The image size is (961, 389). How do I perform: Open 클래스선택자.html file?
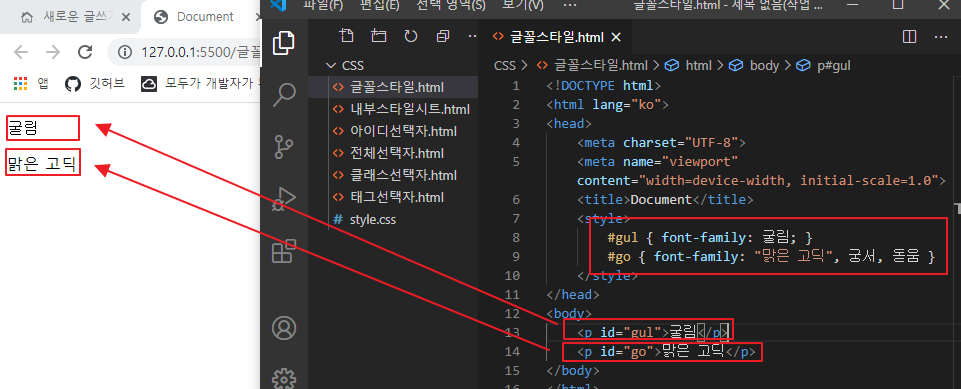(393, 175)
